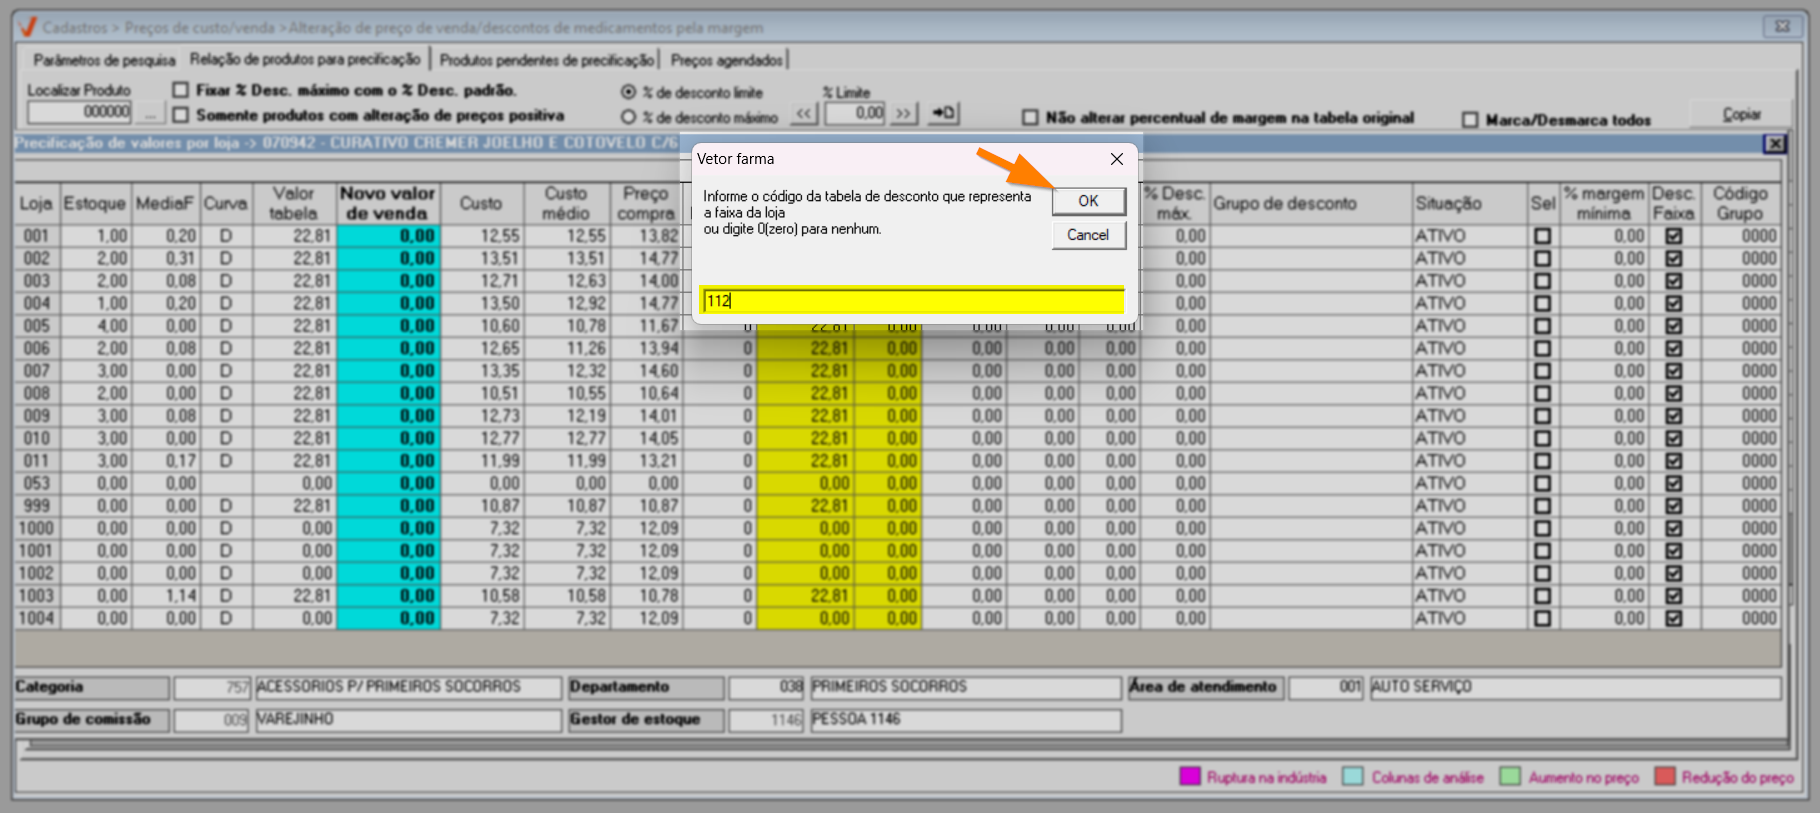
Task: Select the % de desconto máximo radio
Action: point(629,117)
